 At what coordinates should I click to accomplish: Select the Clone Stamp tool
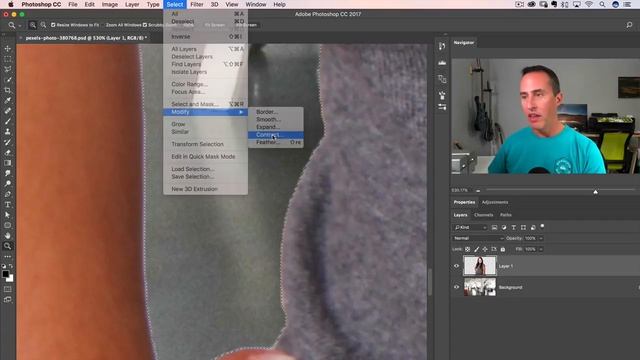point(8,132)
